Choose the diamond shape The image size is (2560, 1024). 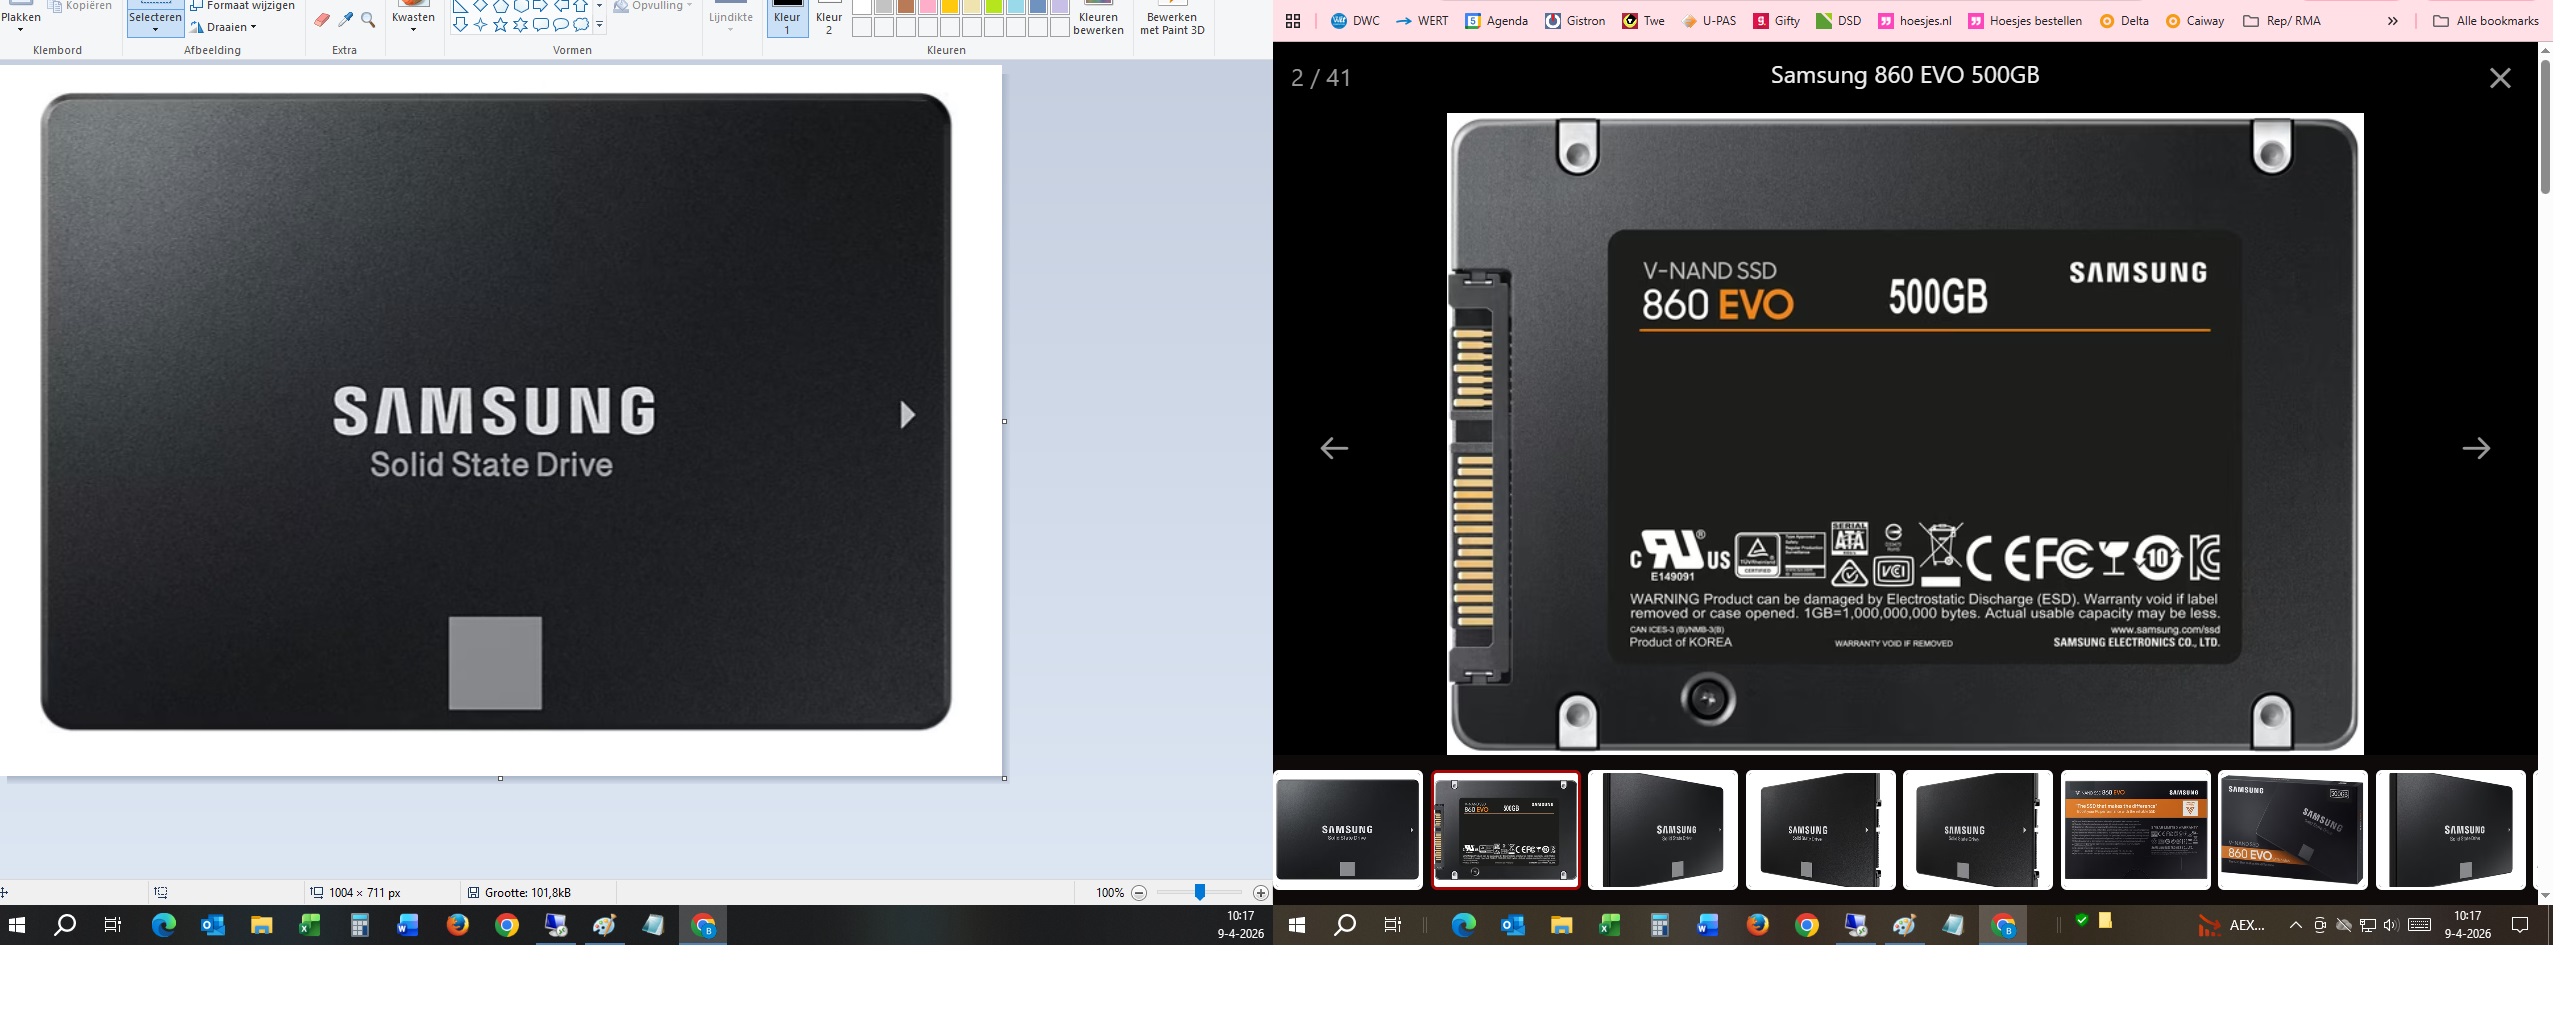(480, 5)
